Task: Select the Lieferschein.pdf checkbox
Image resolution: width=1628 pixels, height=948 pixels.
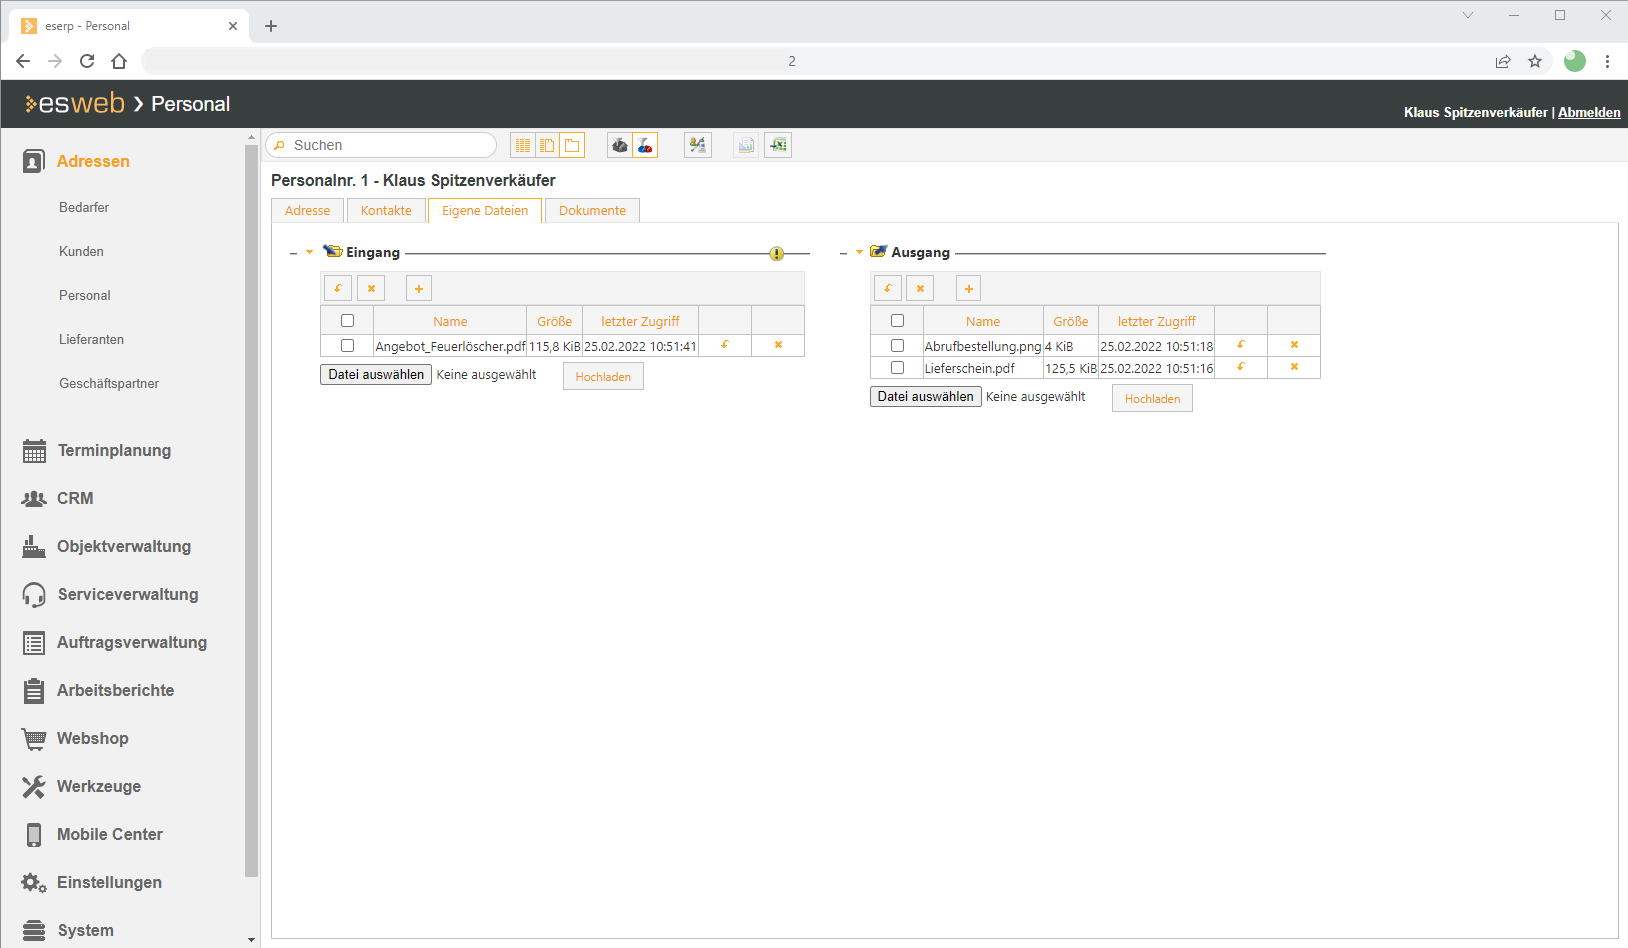Action: pyautogui.click(x=897, y=367)
